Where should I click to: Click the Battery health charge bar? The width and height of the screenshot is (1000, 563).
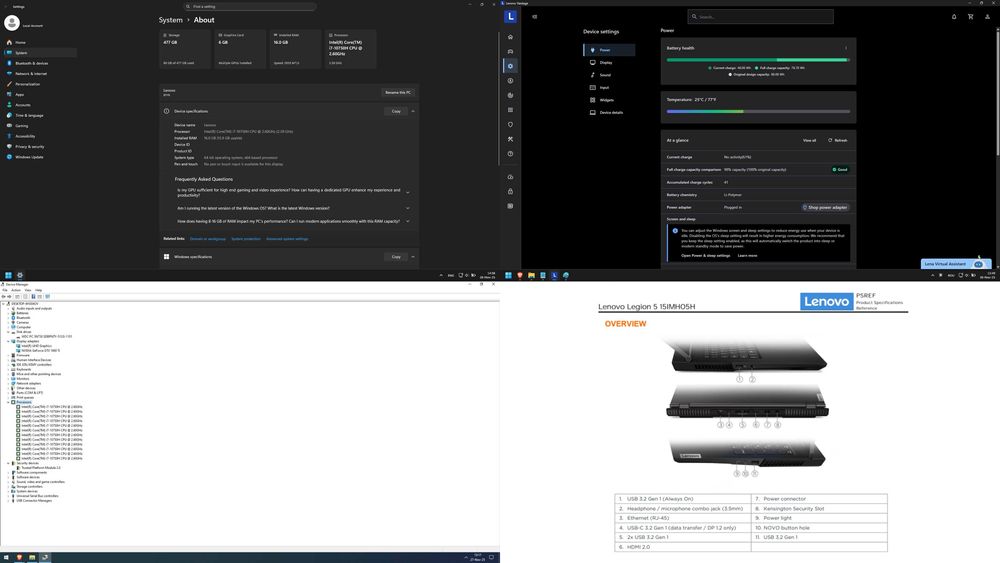tap(758, 60)
